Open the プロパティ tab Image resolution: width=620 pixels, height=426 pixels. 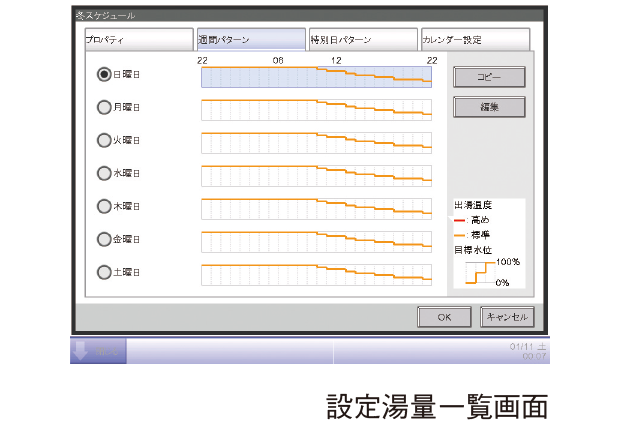[139, 40]
